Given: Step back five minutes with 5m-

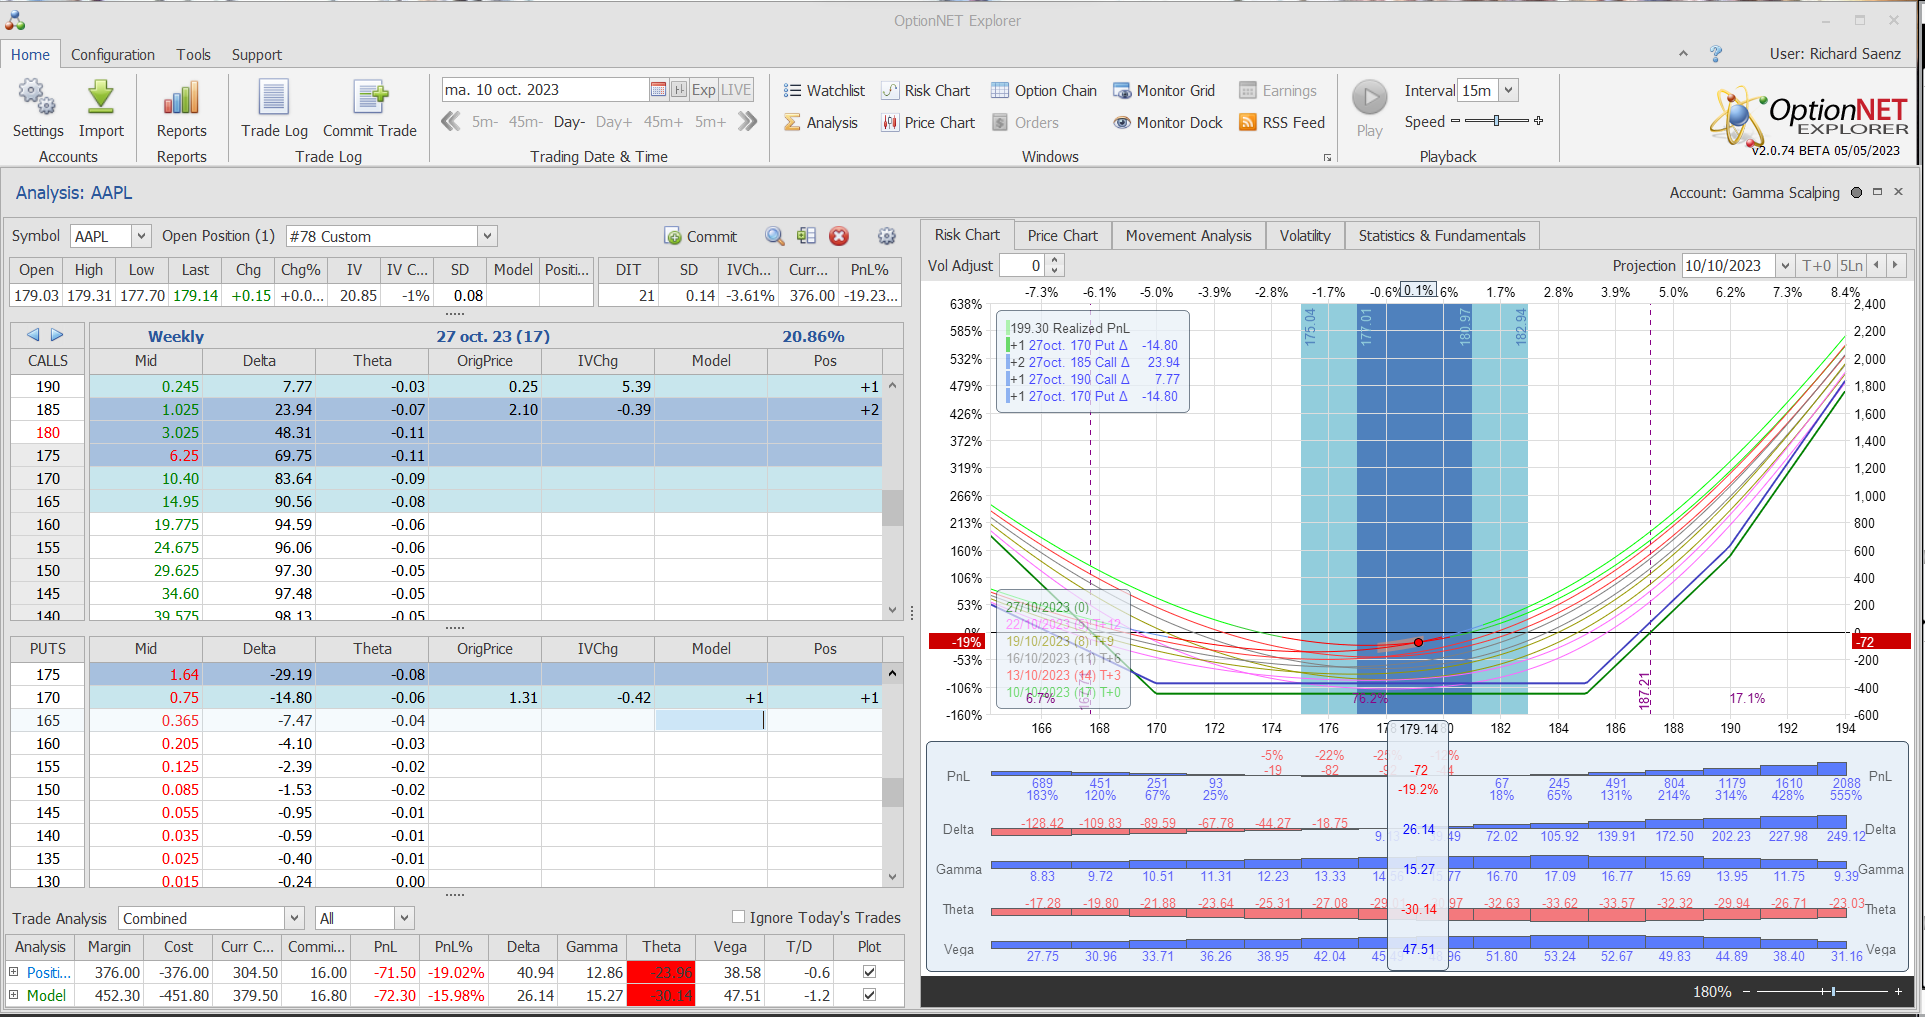Looking at the screenshot, I should [x=485, y=122].
